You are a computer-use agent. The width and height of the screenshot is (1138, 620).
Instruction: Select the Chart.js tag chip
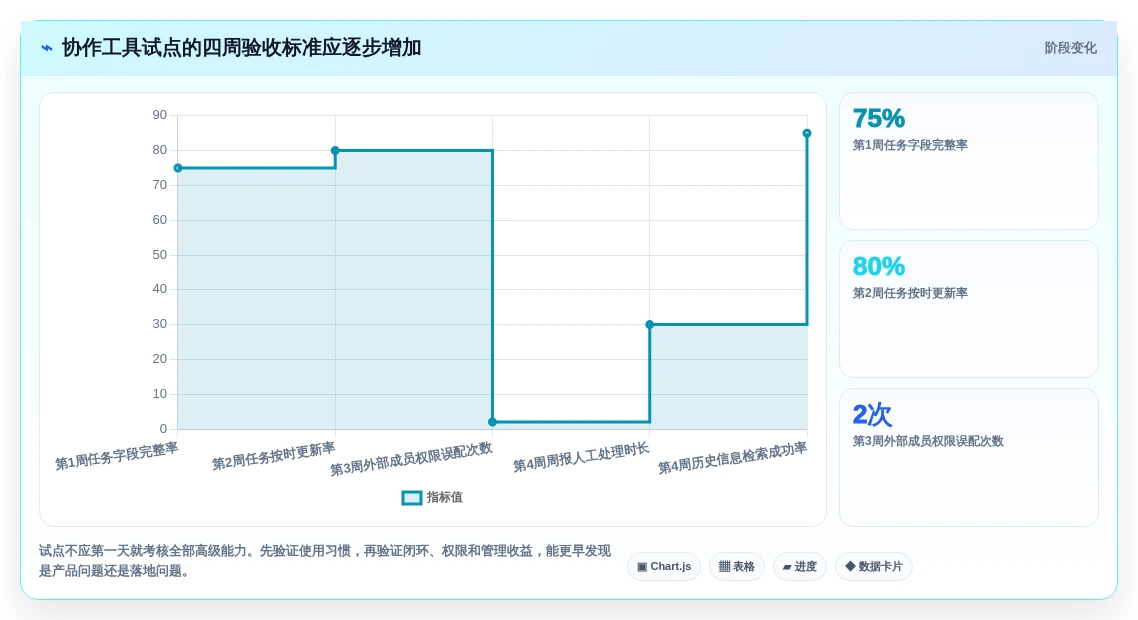(x=663, y=566)
